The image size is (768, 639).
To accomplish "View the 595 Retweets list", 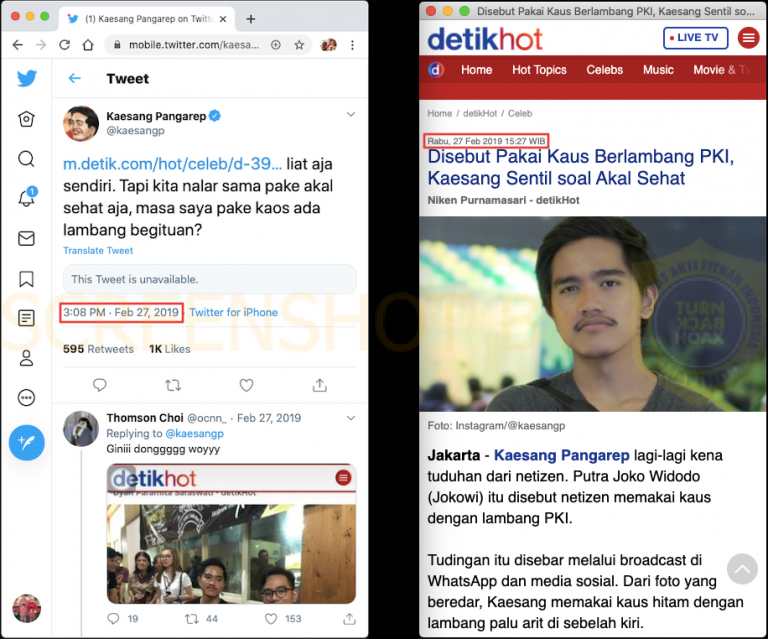I will point(98,349).
